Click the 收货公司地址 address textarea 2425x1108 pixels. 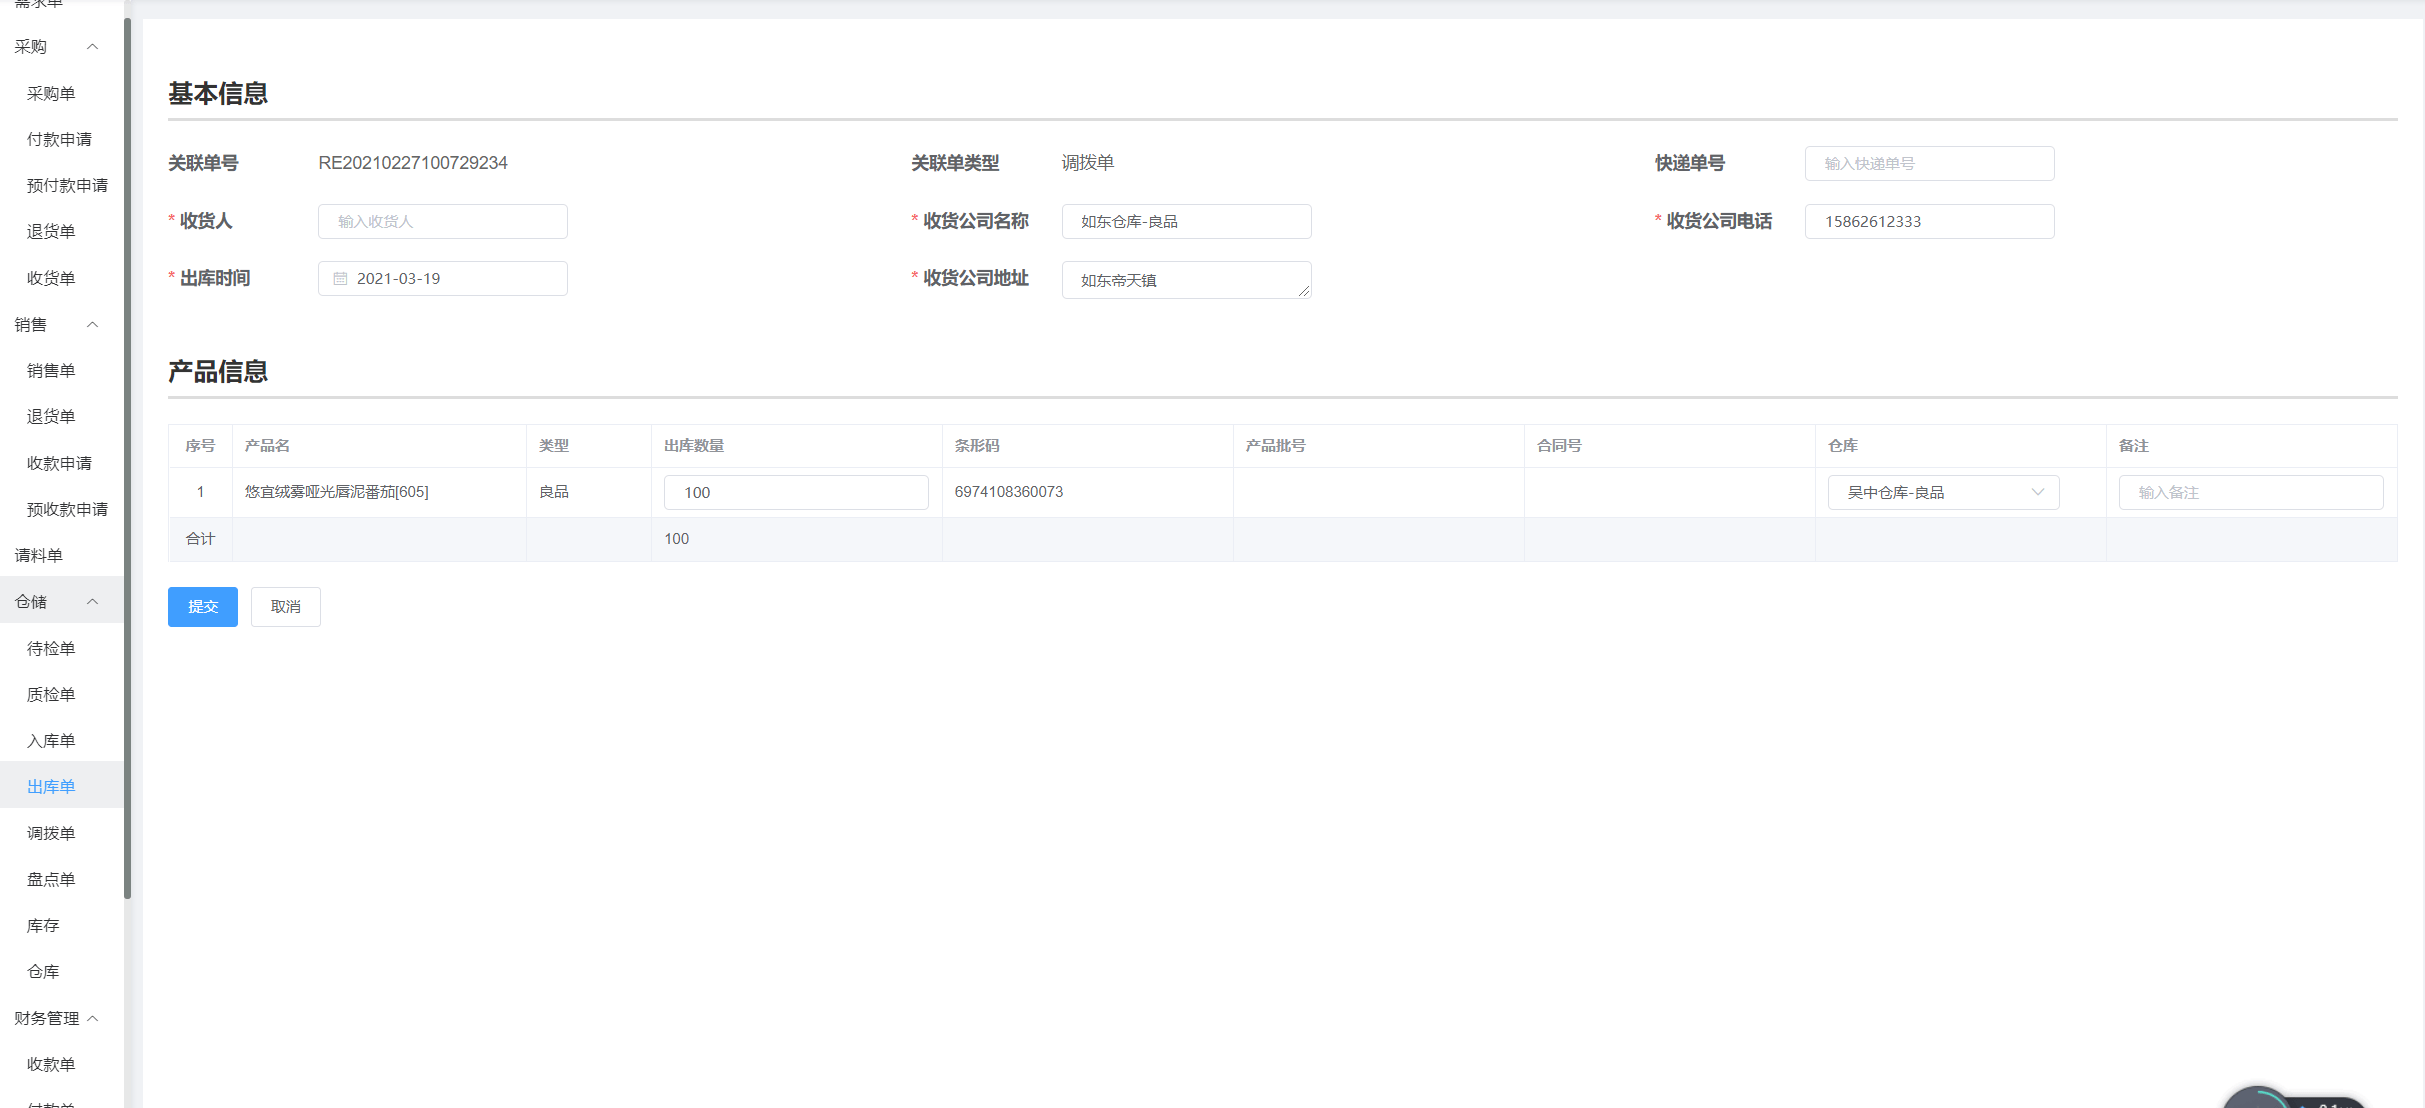1185,280
